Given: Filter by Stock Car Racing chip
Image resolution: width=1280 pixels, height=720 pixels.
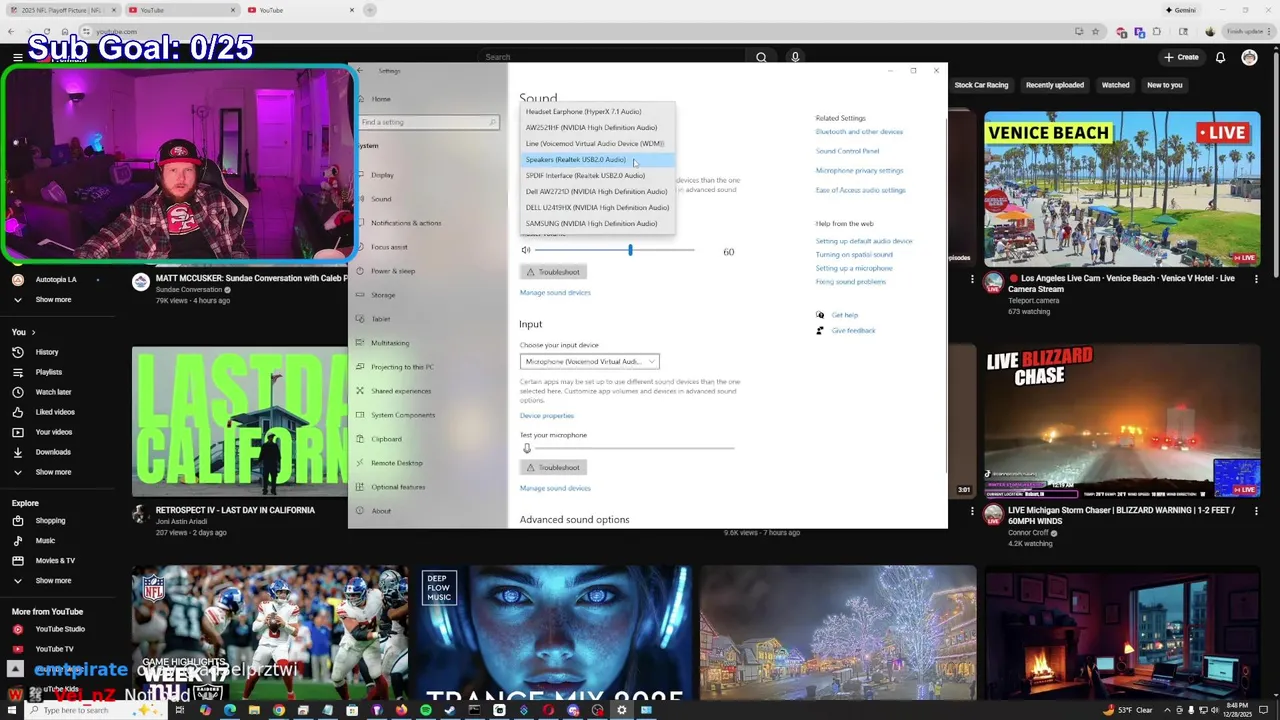Looking at the screenshot, I should 981,85.
